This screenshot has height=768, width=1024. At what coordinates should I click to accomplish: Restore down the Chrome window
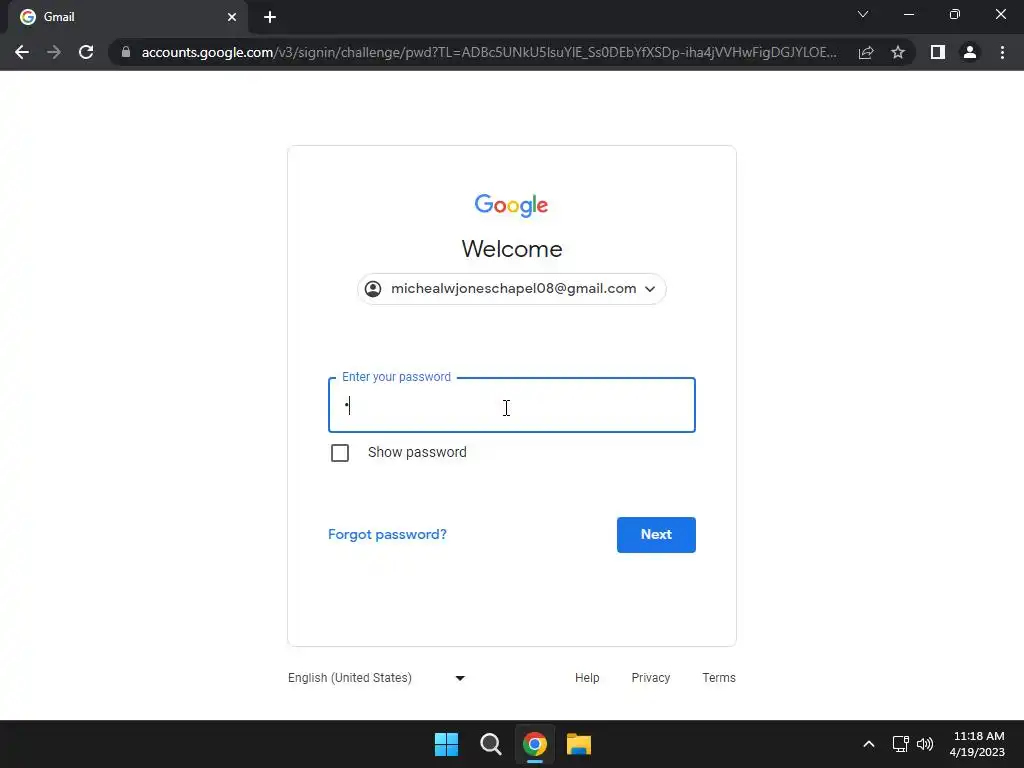(x=955, y=14)
